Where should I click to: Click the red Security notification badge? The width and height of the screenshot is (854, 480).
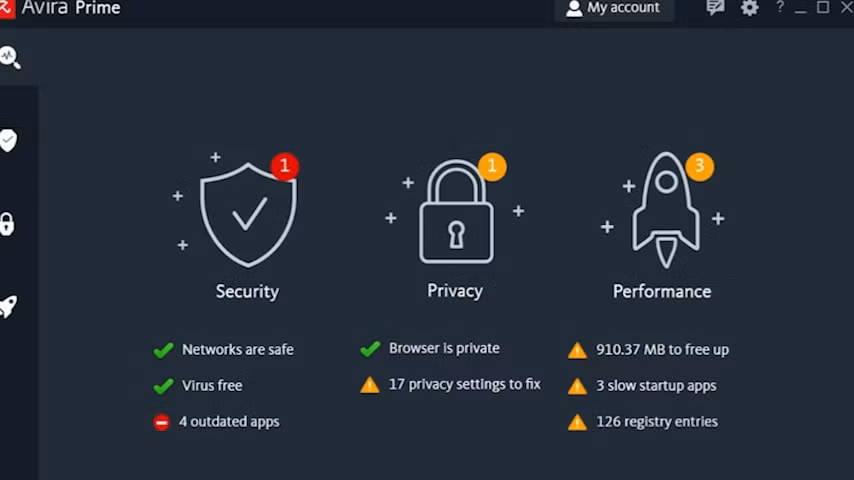(x=284, y=166)
